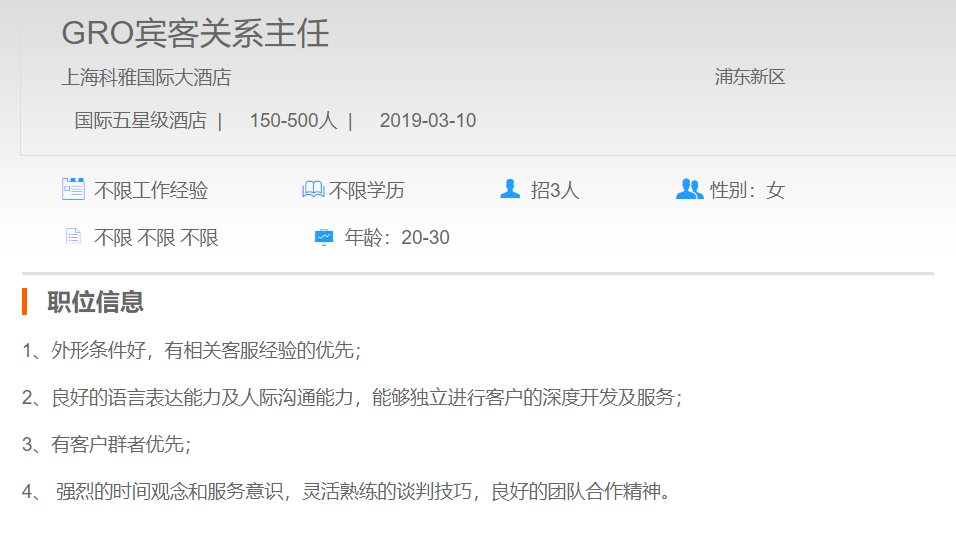Click the 150-500人 company size text
The width and height of the screenshot is (956, 557).
[293, 121]
